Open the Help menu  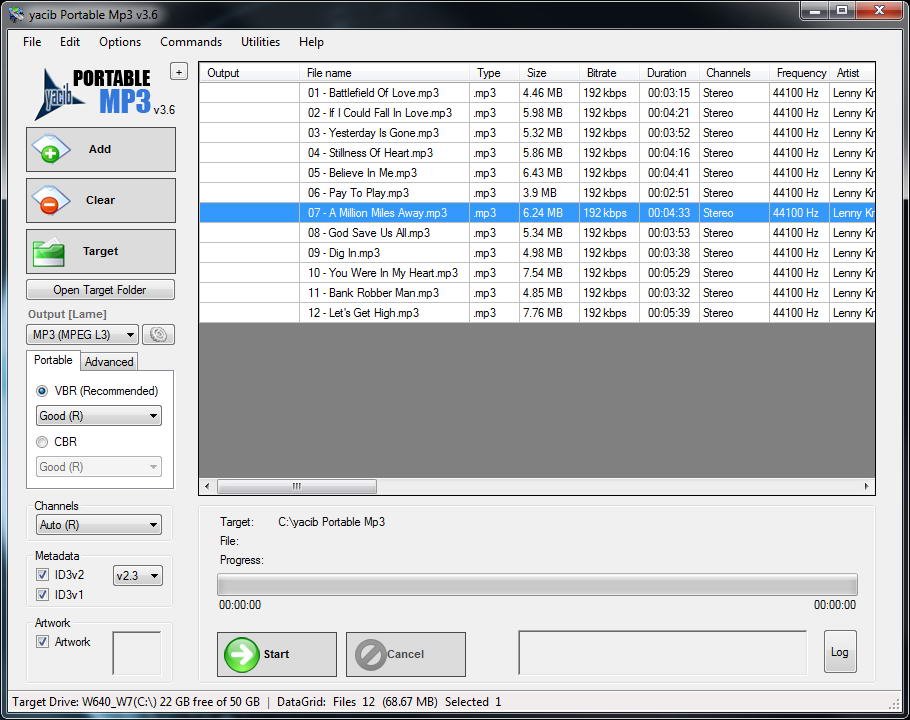click(x=311, y=42)
